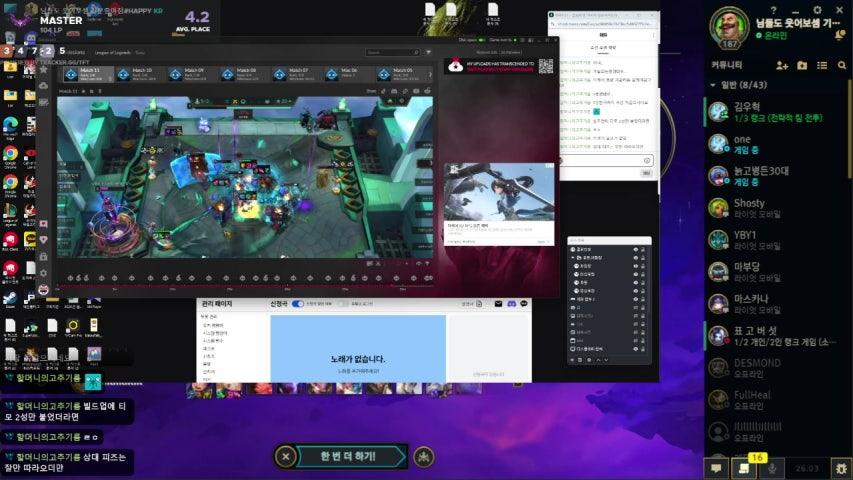Toggle eye of bottom-most source row
The height and width of the screenshot is (480, 853).
pyautogui.click(x=635, y=349)
